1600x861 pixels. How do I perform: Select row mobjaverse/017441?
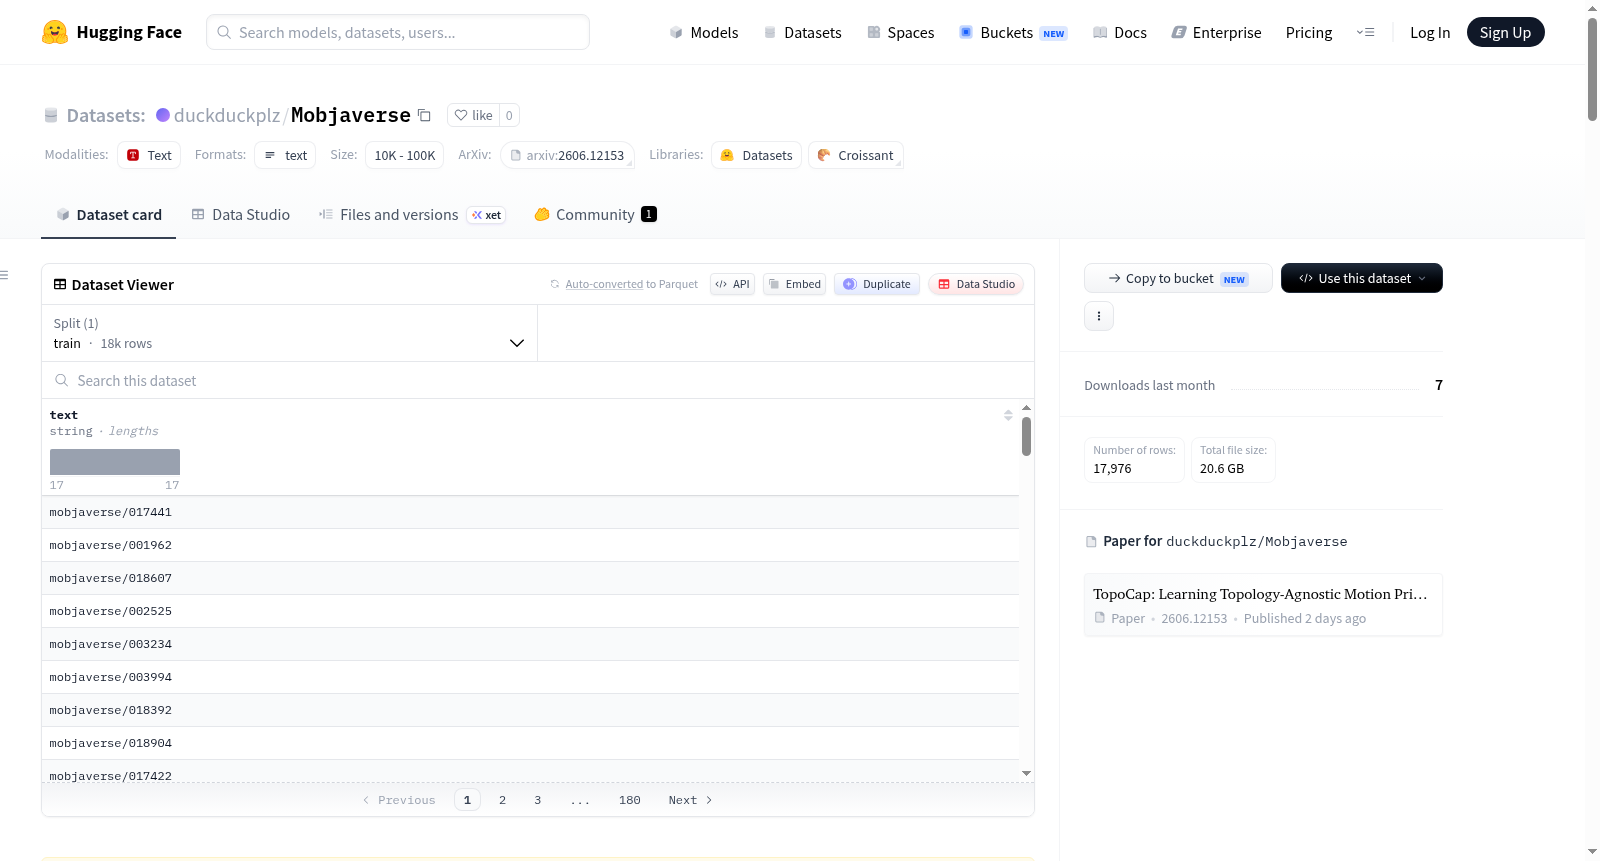tap(530, 512)
